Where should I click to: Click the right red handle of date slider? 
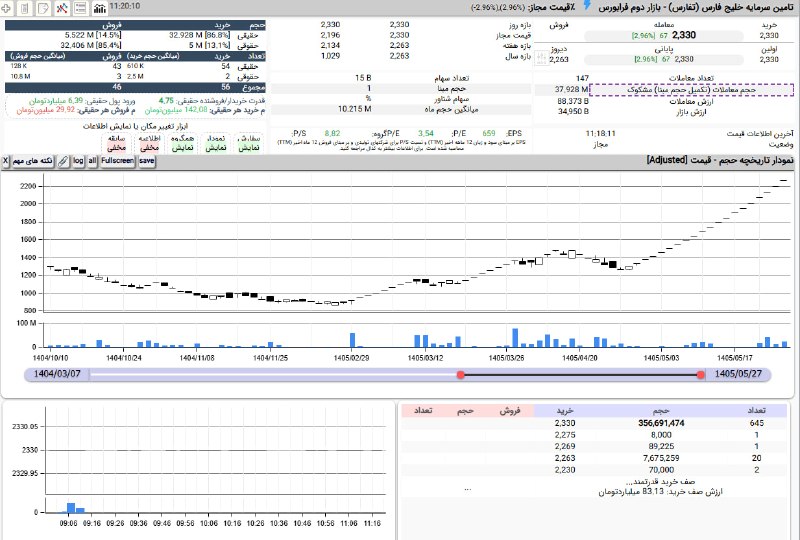coord(701,375)
